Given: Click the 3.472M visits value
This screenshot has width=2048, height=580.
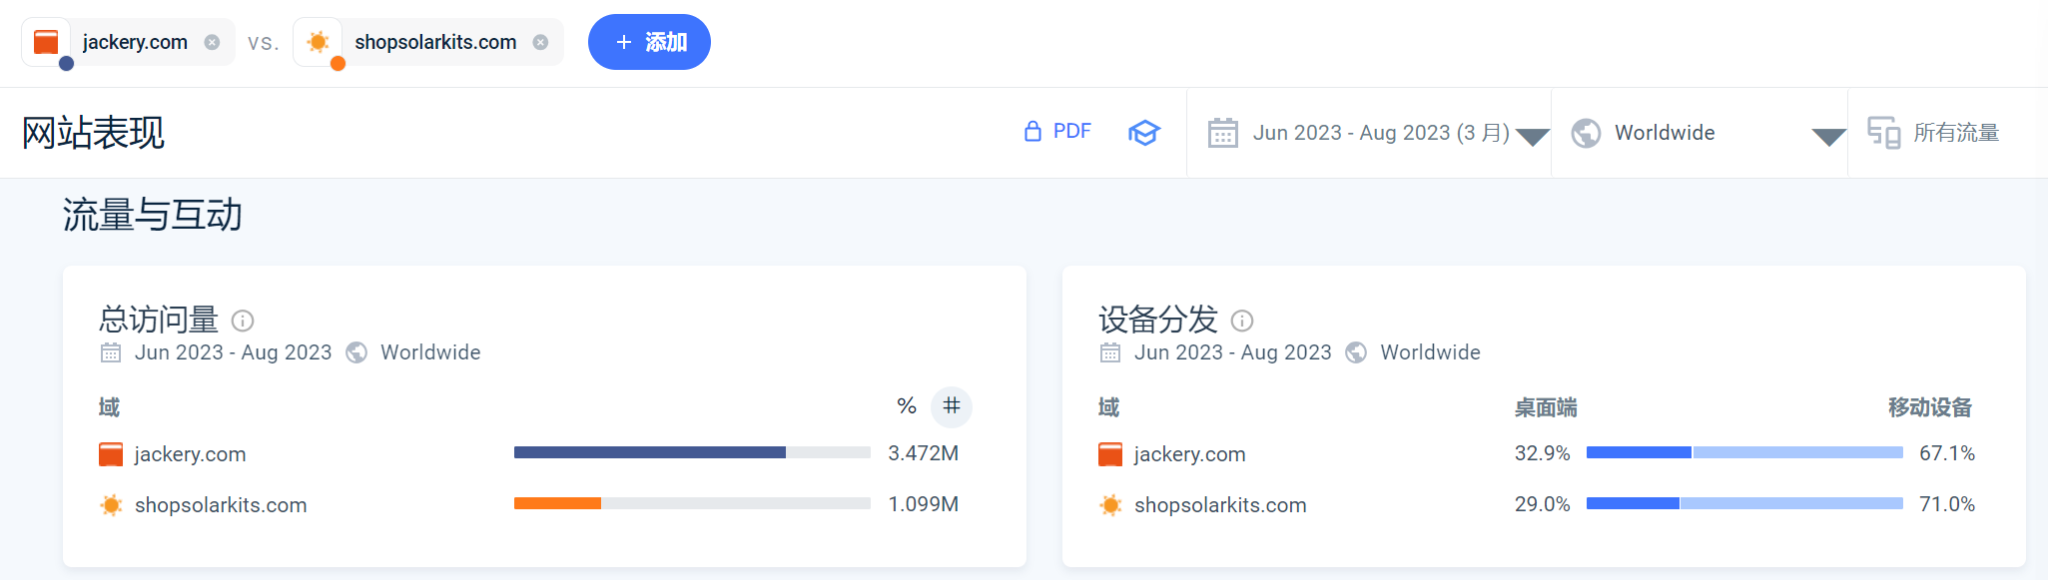Looking at the screenshot, I should click(923, 453).
